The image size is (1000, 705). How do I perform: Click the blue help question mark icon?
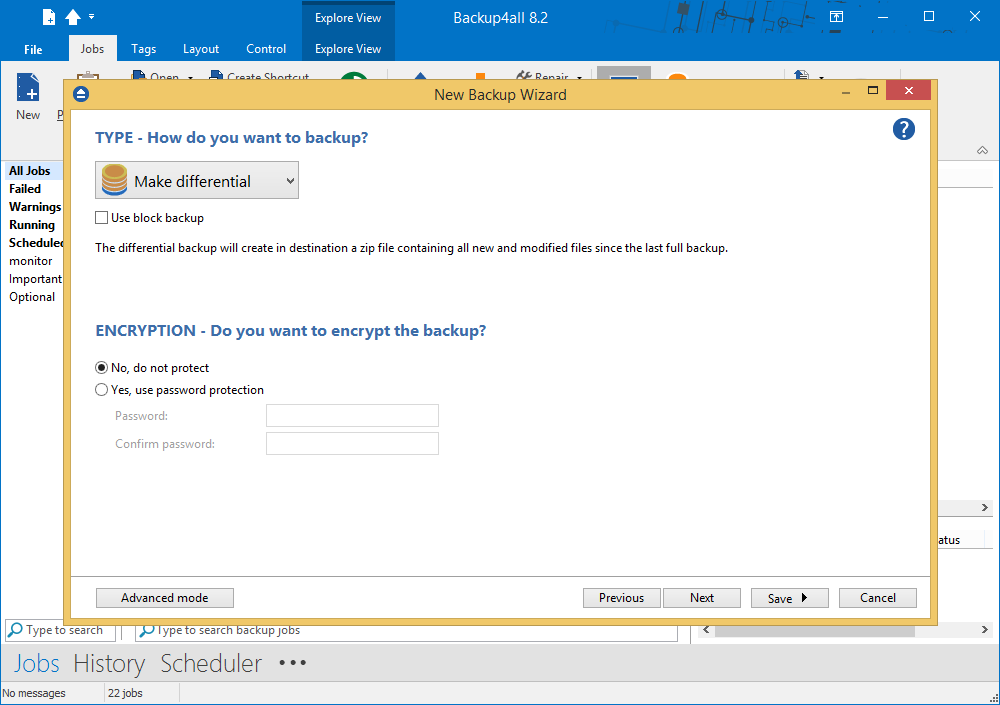click(x=903, y=129)
